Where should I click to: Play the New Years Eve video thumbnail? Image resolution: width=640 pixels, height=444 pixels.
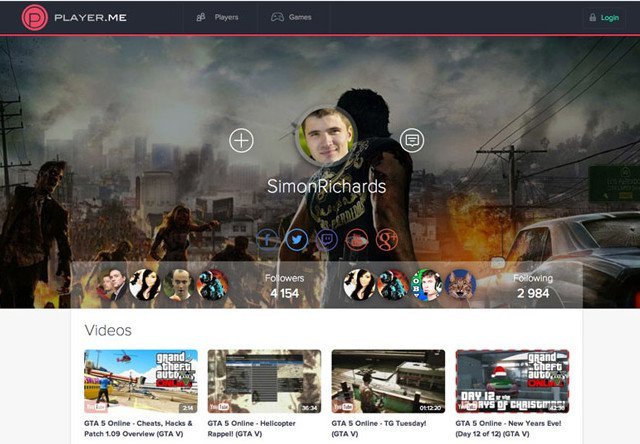tap(512, 381)
